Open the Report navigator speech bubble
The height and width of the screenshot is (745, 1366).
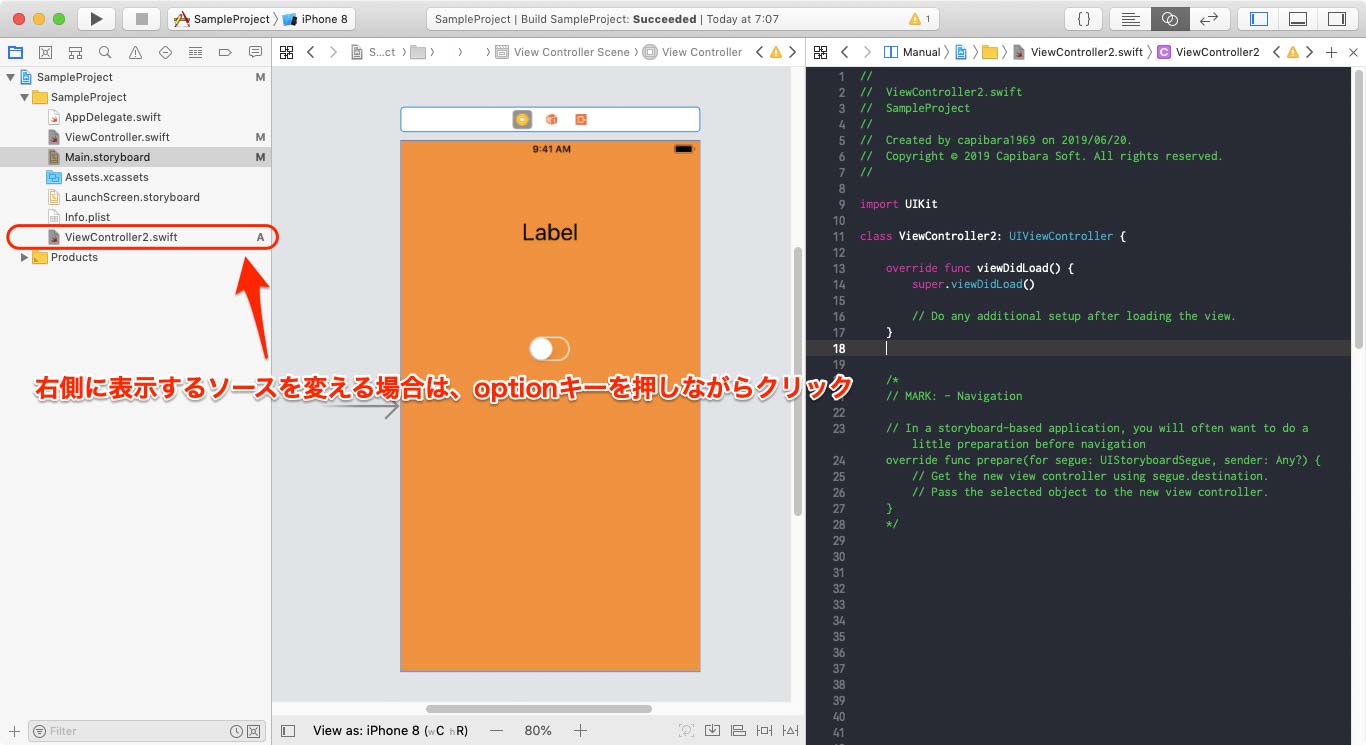pos(255,52)
